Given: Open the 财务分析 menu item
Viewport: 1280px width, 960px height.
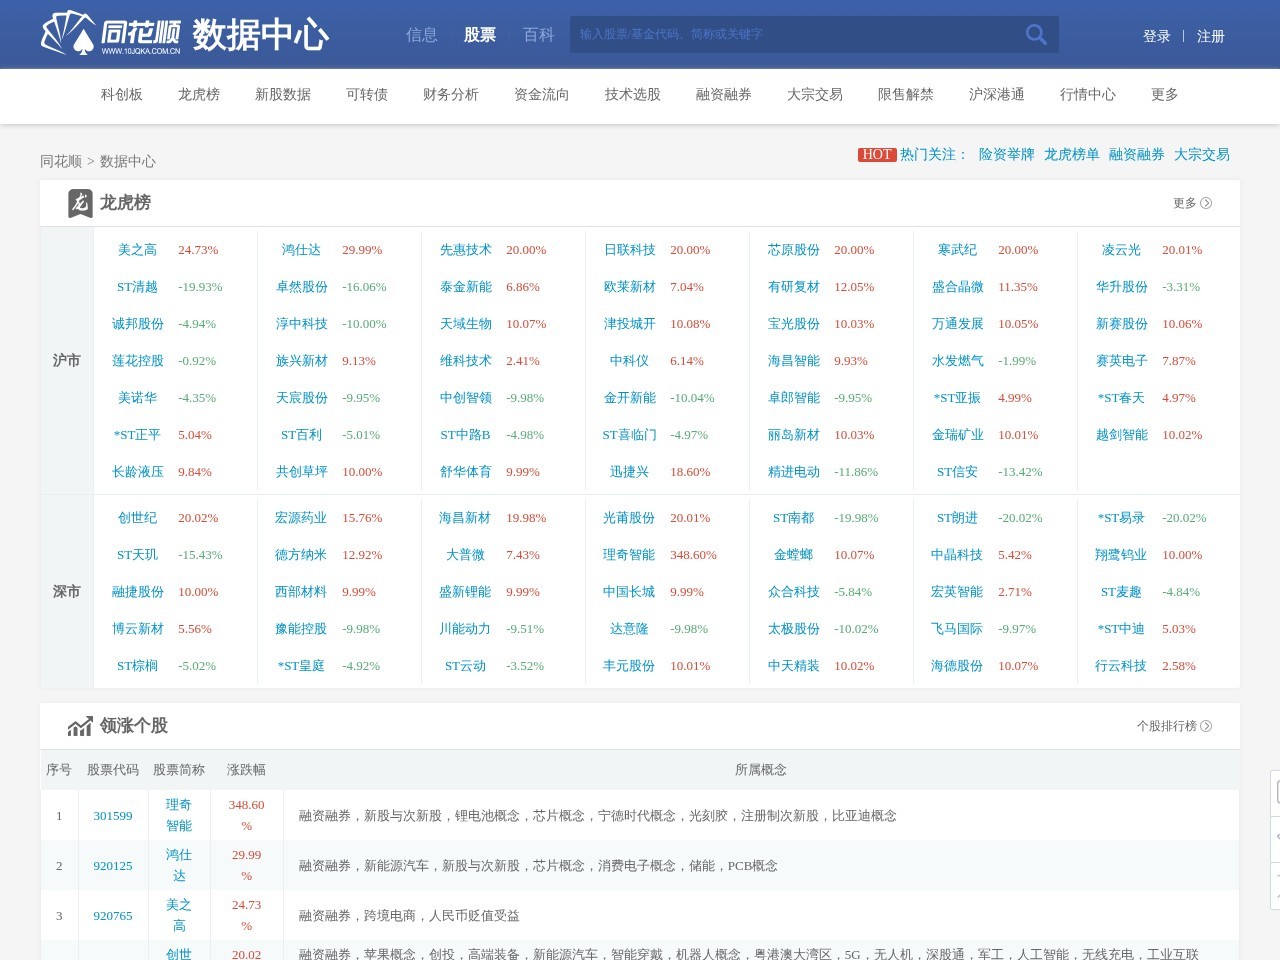Looking at the screenshot, I should click(x=451, y=95).
